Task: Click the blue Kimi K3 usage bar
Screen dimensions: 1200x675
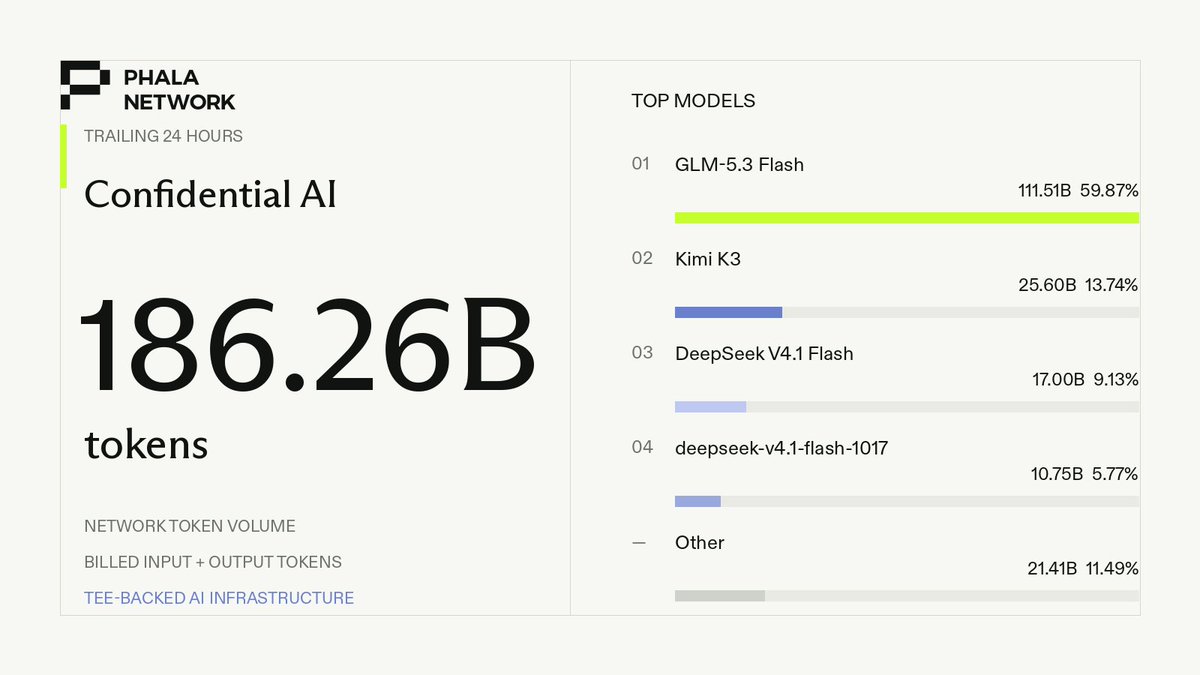Action: coord(728,312)
